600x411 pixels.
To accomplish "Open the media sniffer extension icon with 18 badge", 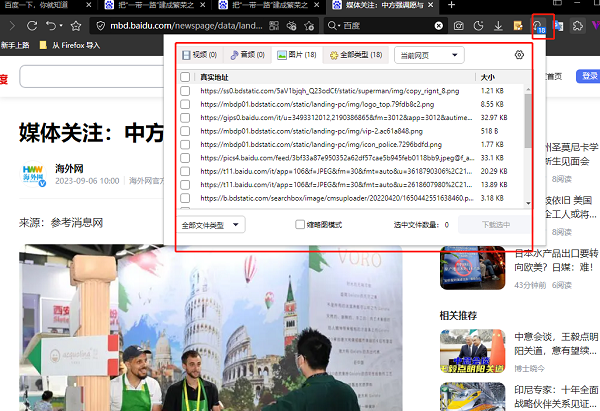I will [539, 26].
